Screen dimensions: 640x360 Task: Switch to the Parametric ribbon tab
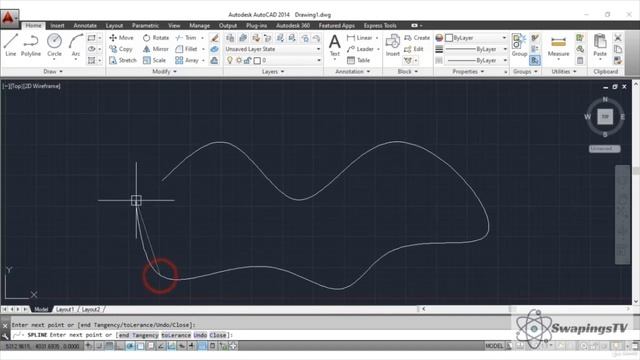click(145, 25)
